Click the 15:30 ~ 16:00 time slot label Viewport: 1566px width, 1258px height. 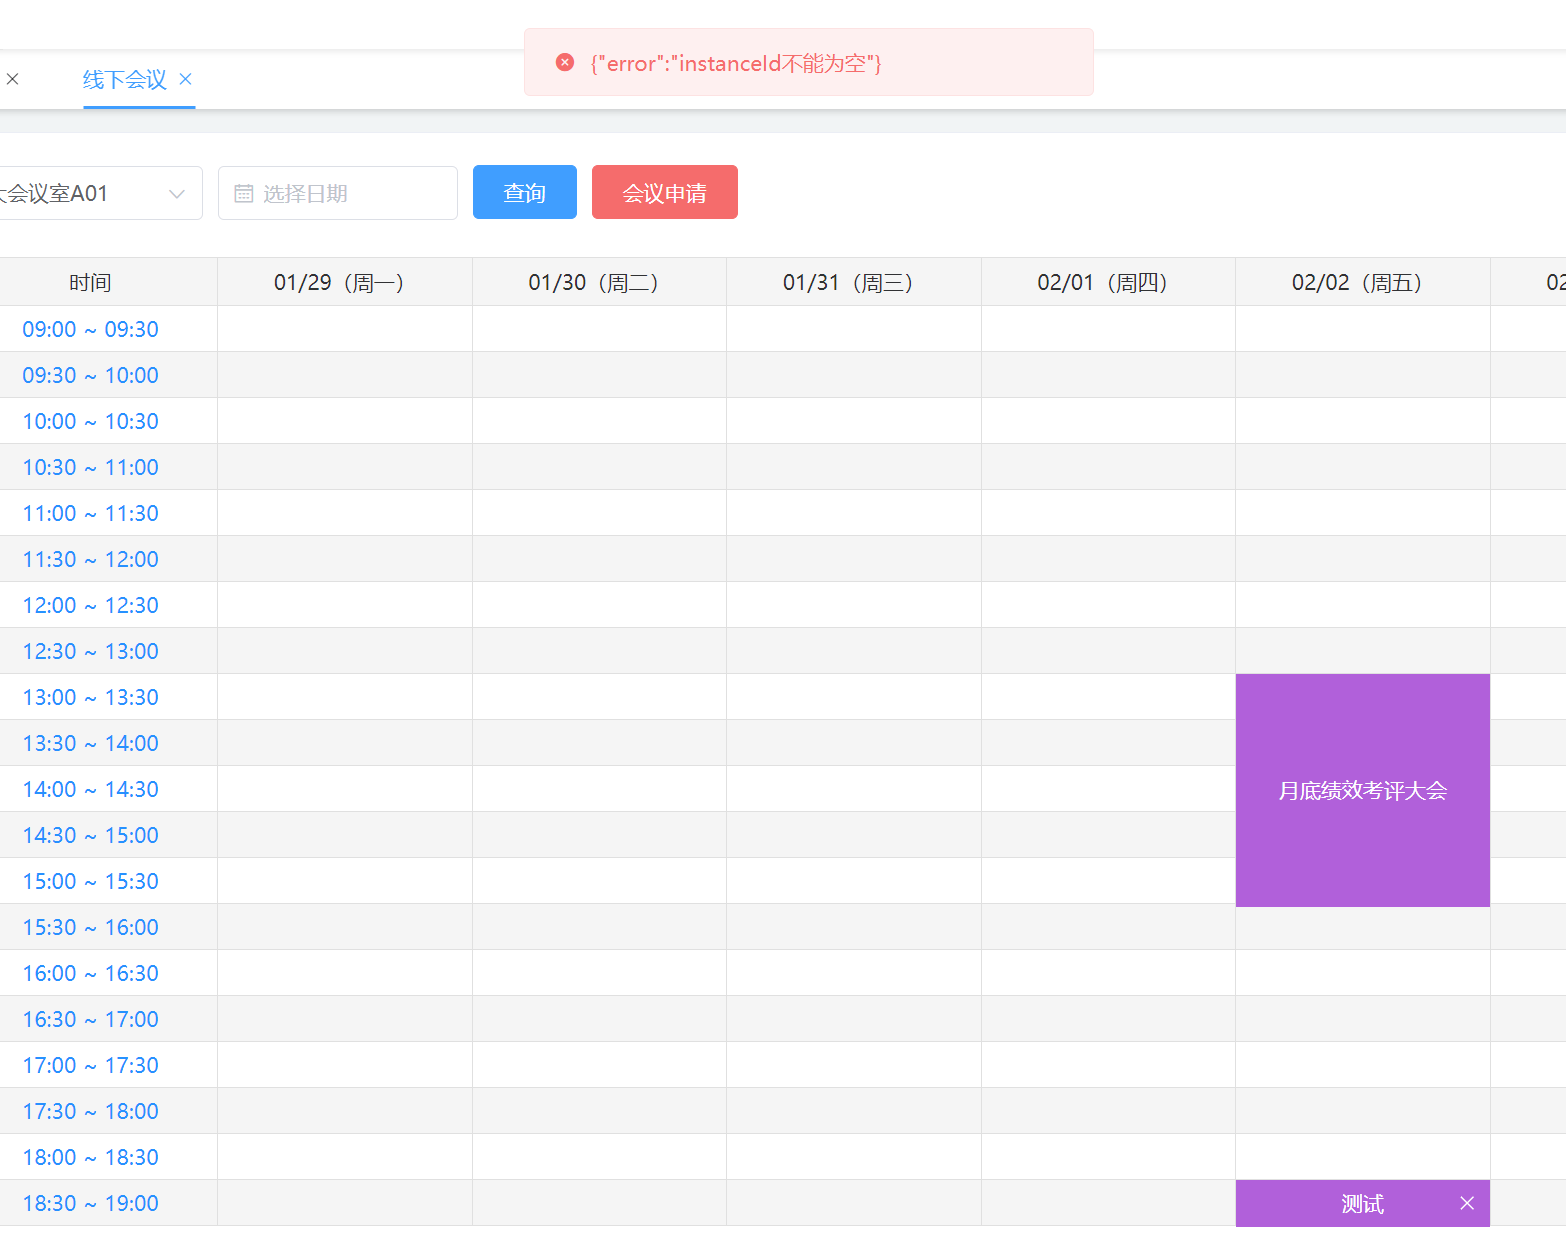pos(90,927)
